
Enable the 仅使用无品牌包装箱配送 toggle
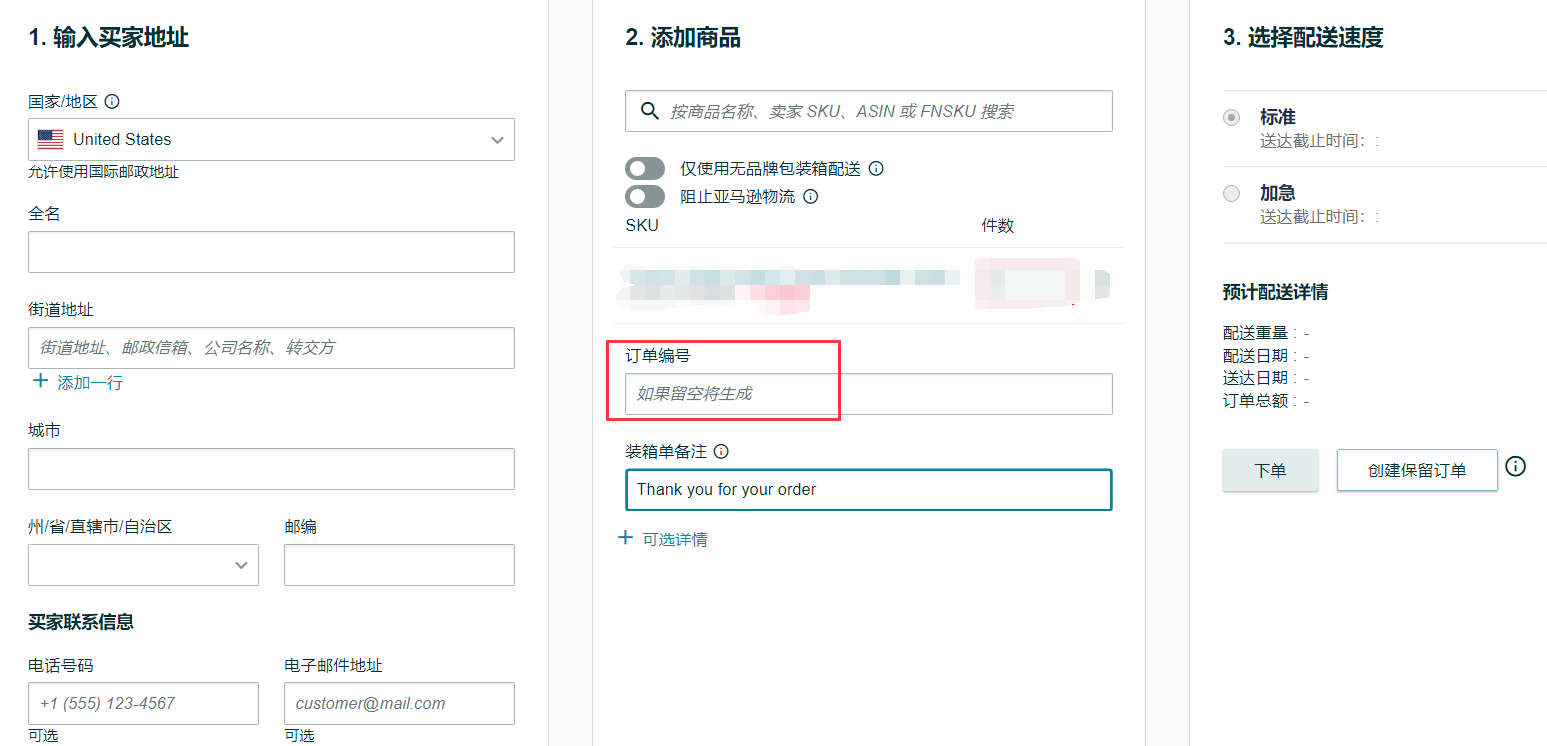[645, 168]
